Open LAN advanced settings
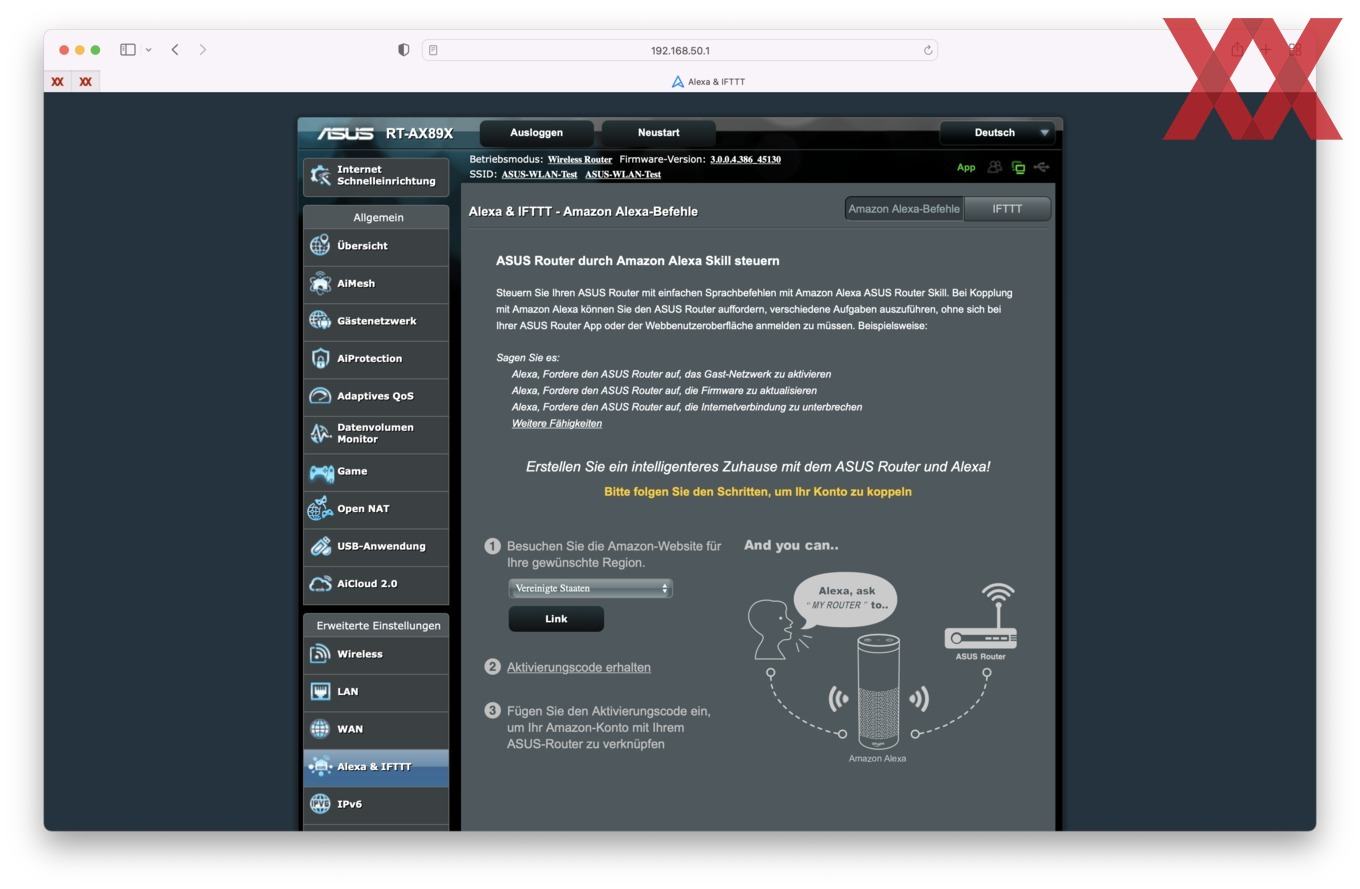Image resolution: width=1360 pixels, height=889 pixels. click(376, 692)
